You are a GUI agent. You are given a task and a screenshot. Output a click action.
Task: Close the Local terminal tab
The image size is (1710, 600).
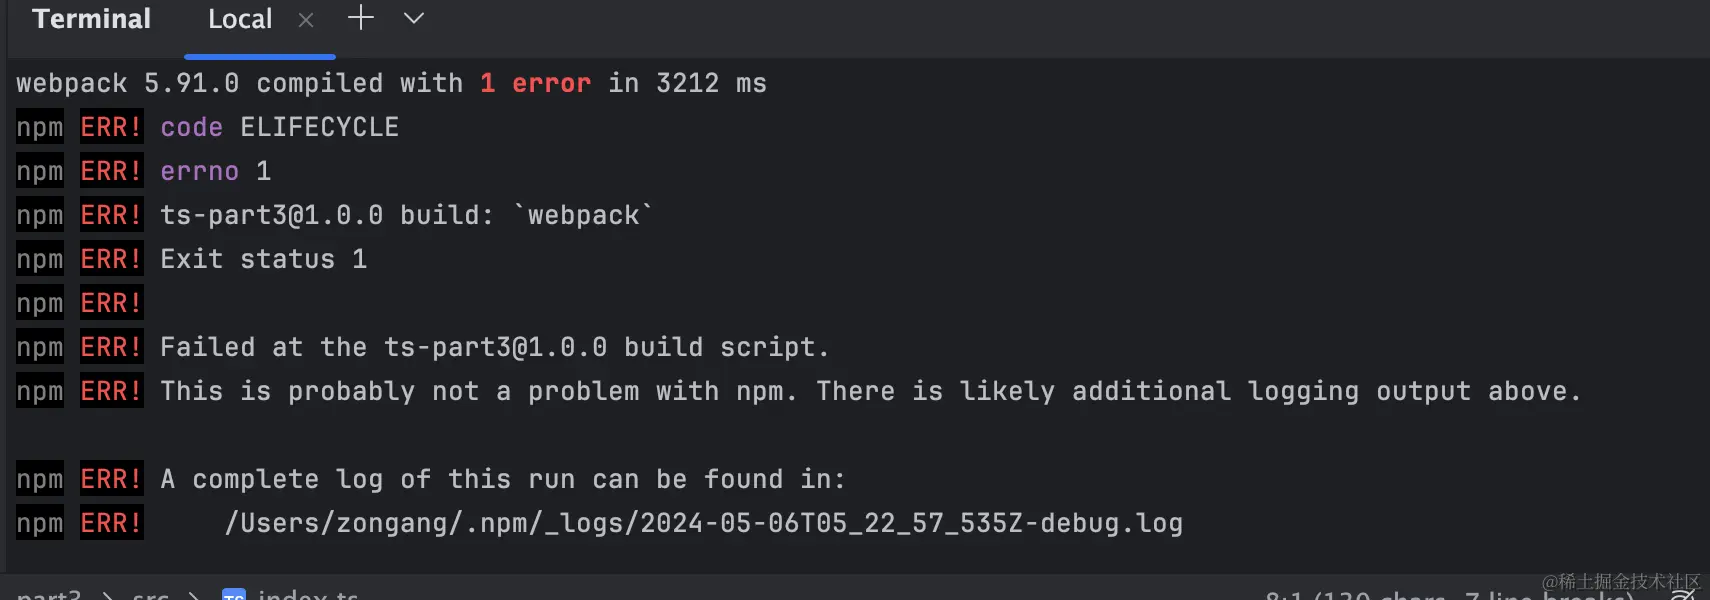pos(306,20)
